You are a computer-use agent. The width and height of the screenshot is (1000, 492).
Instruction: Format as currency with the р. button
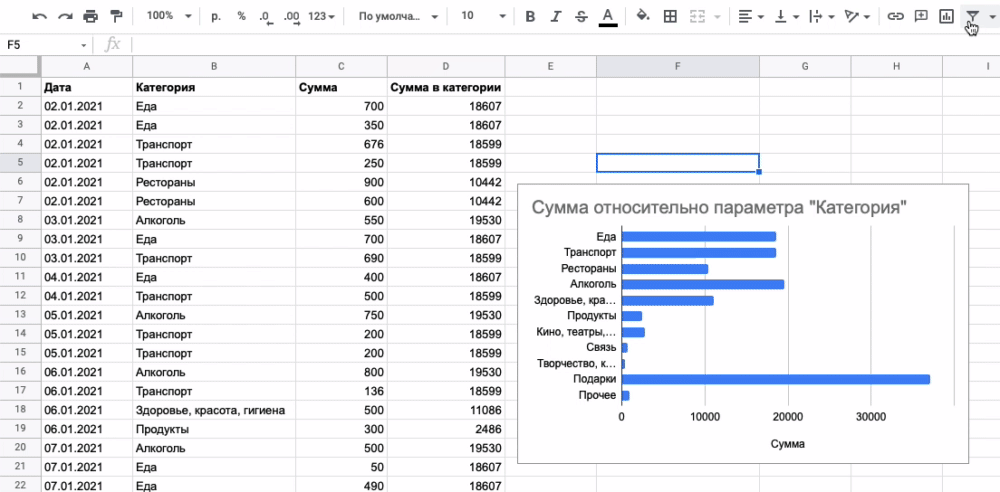pos(216,17)
